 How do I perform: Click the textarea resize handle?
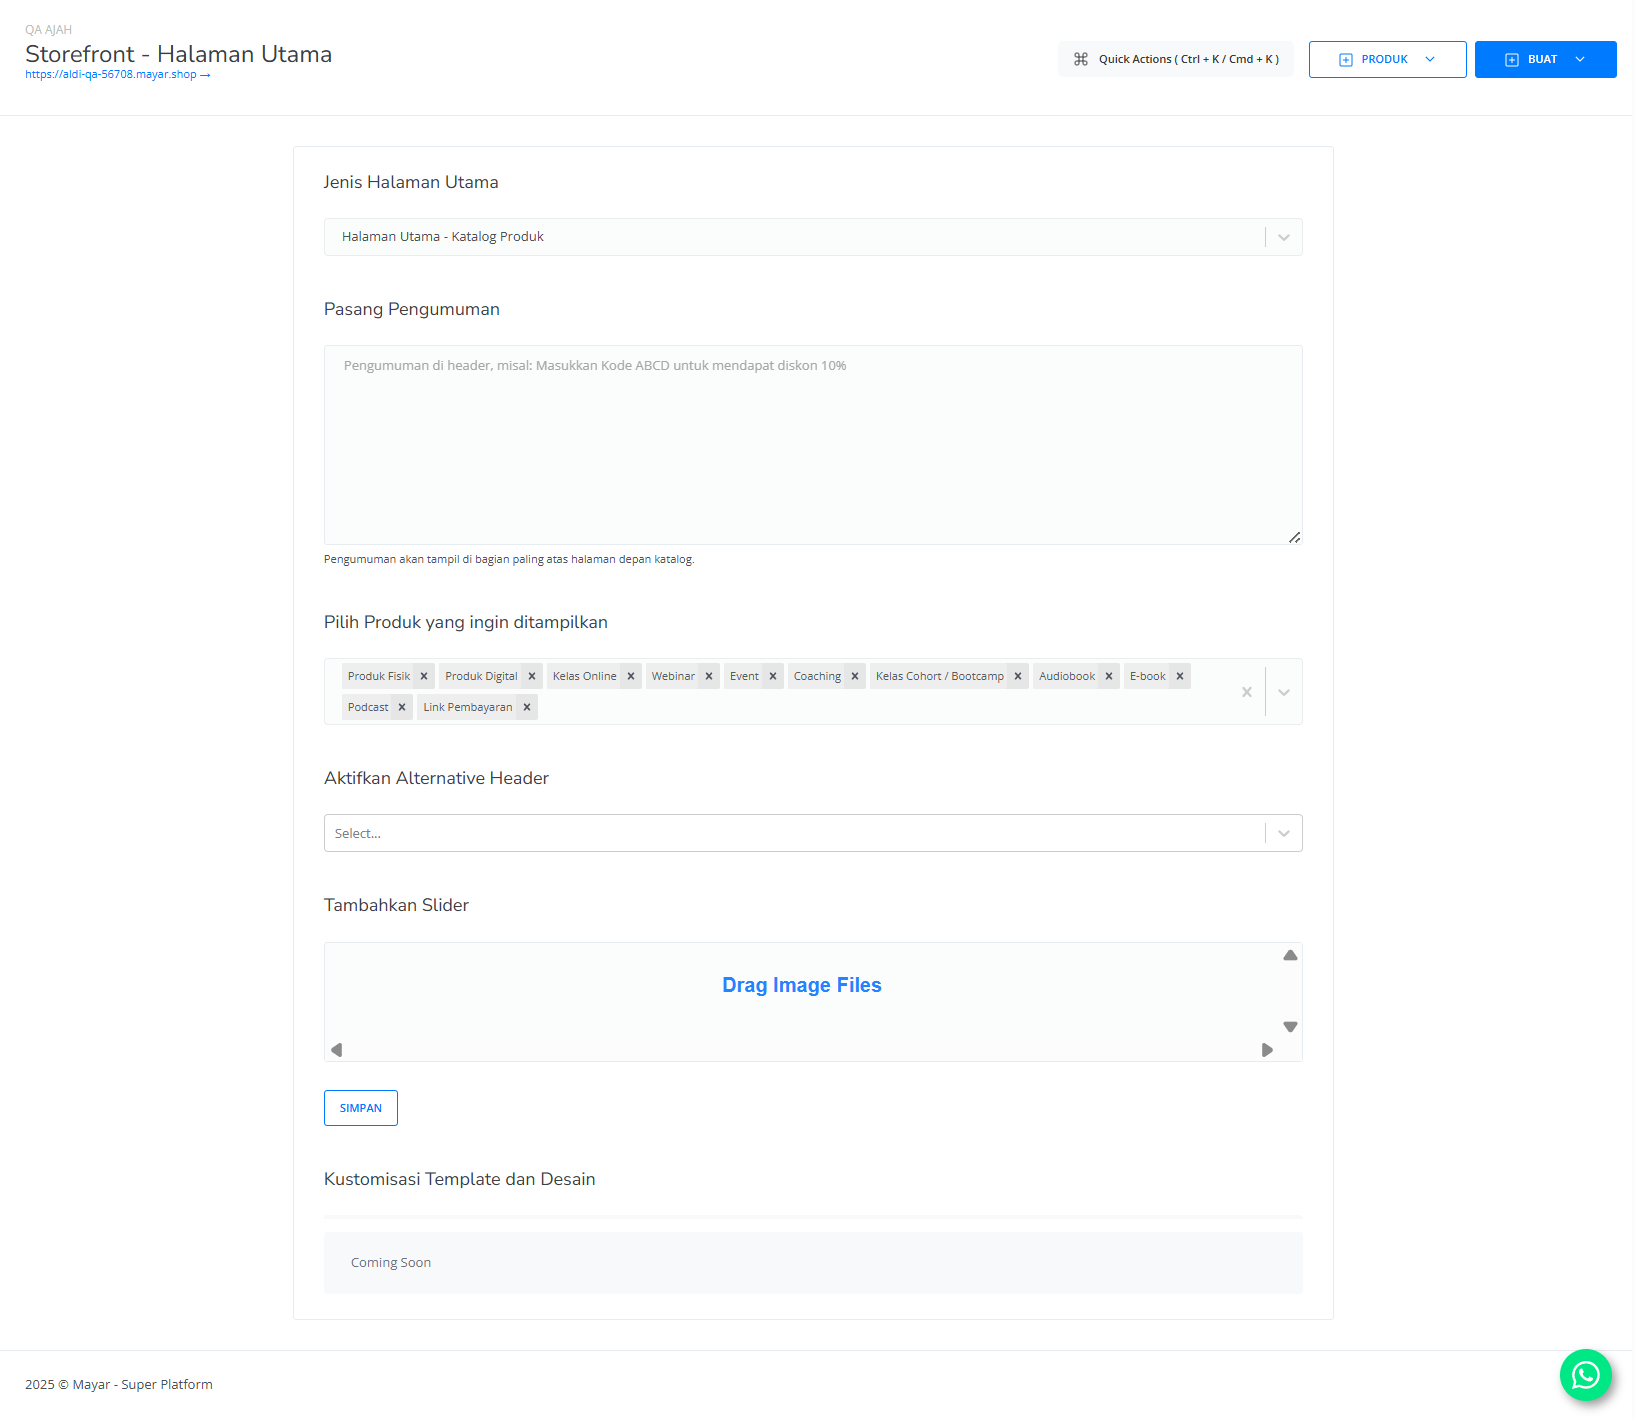(x=1294, y=538)
